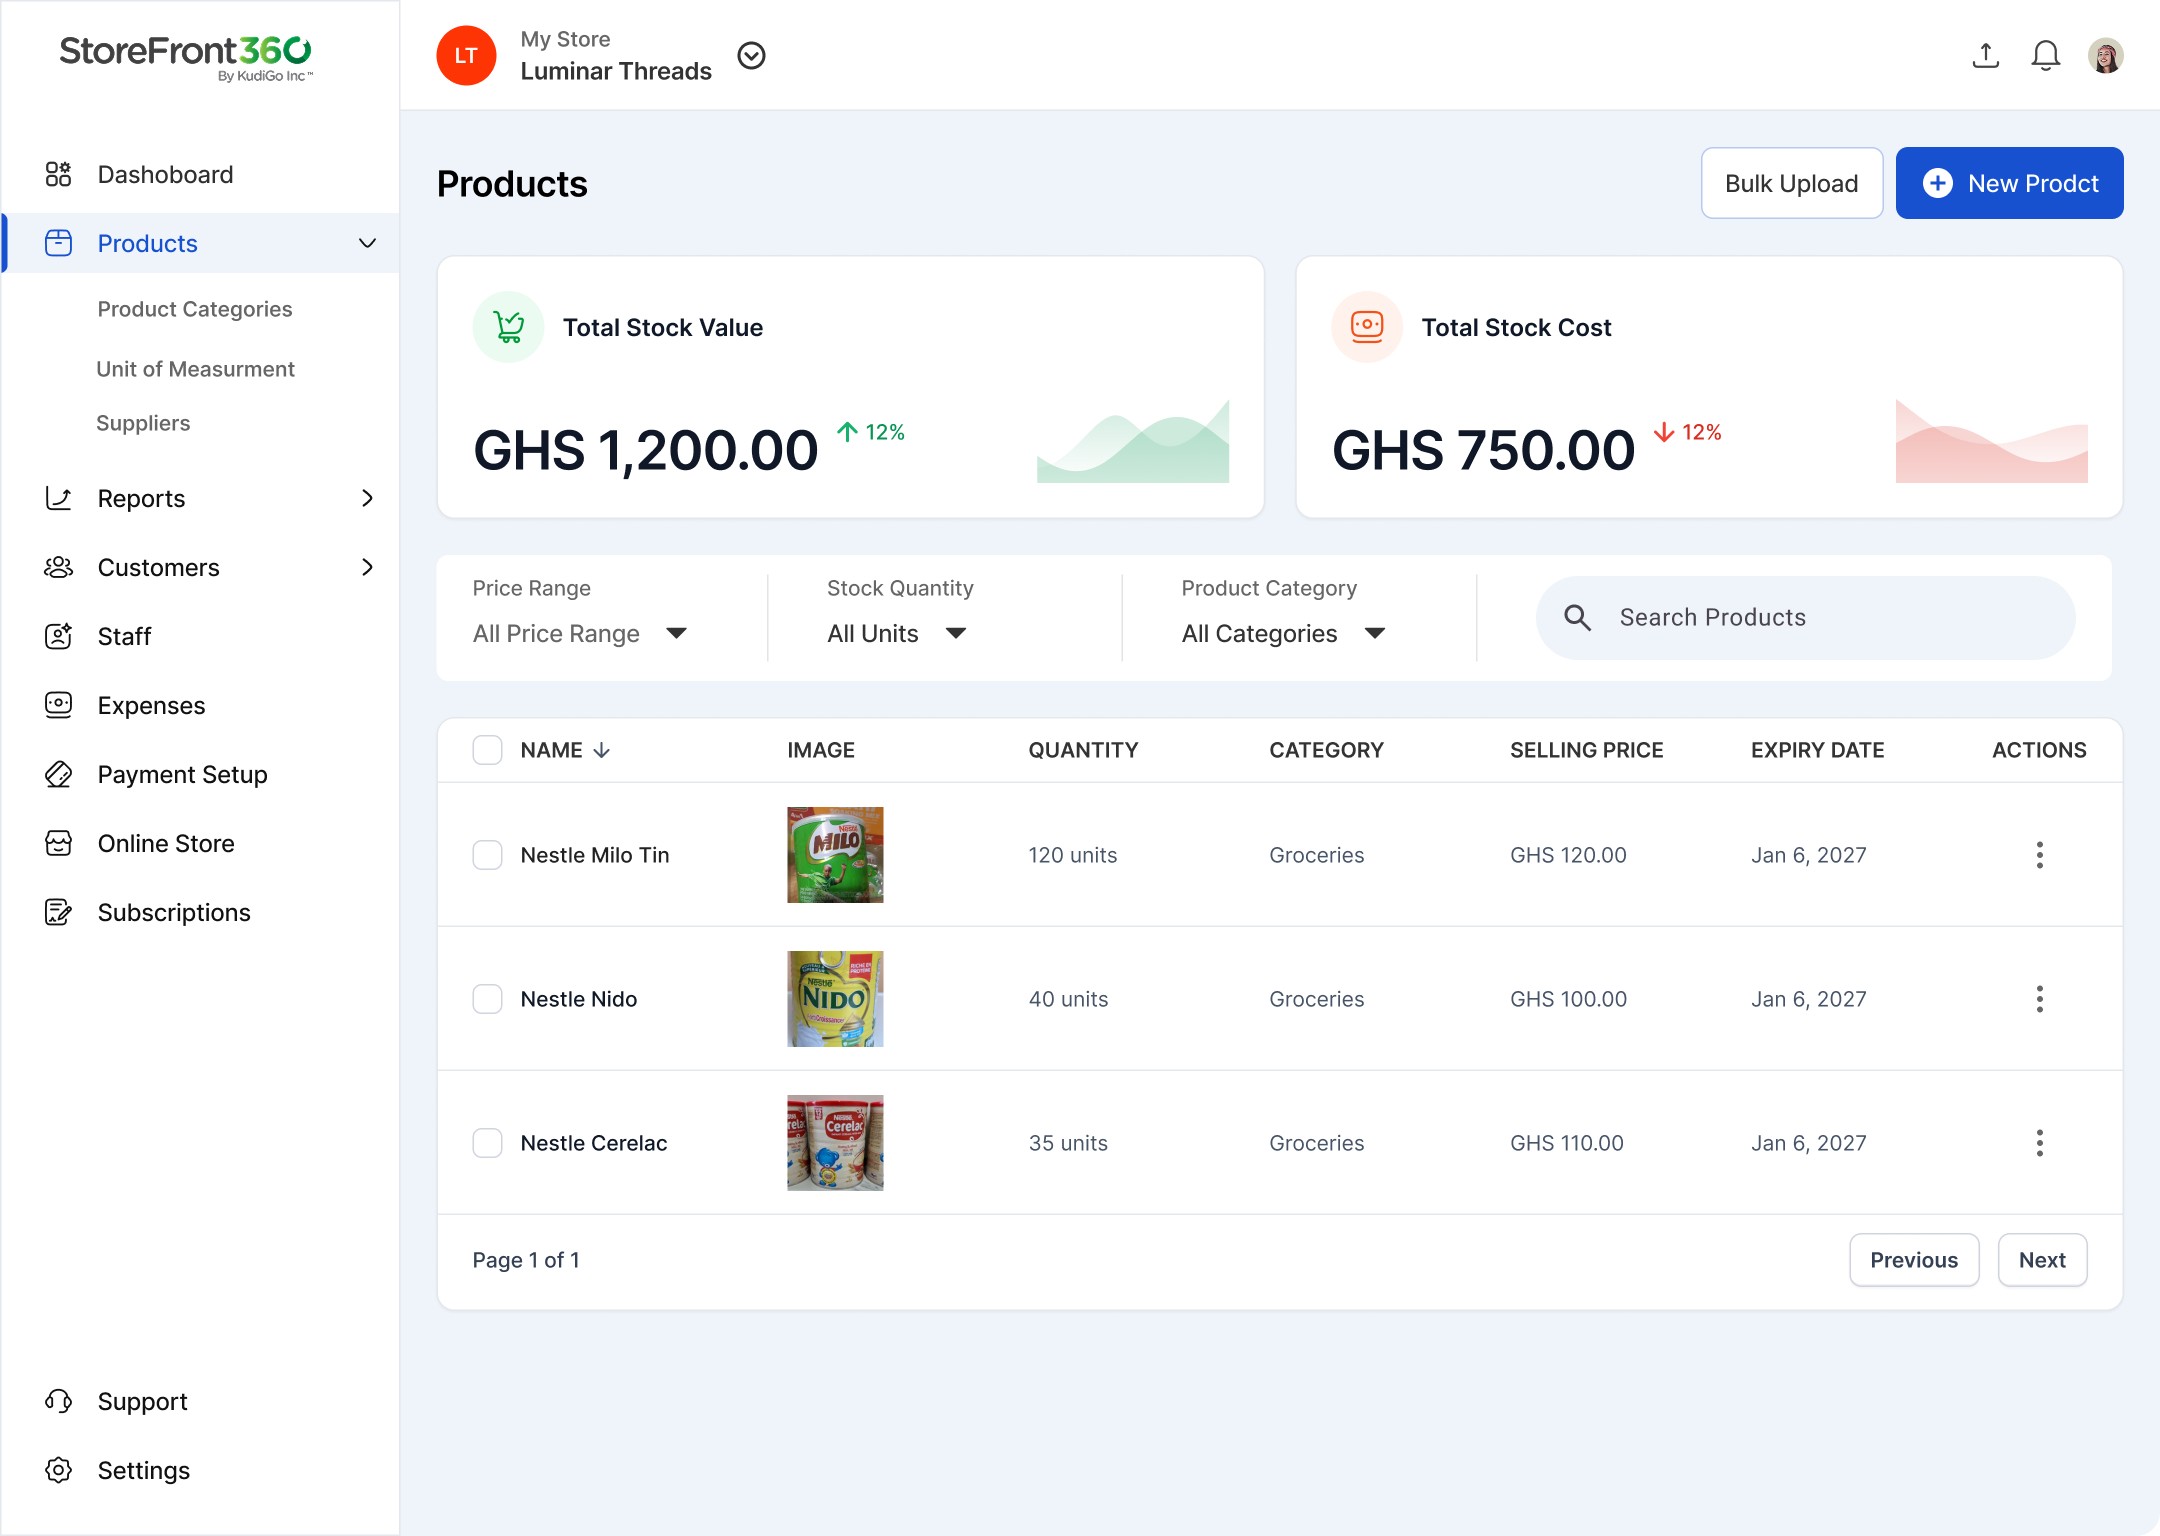This screenshot has height=1536, width=2160.
Task: Click the Total Stock Value green chart
Action: click(x=1133, y=443)
